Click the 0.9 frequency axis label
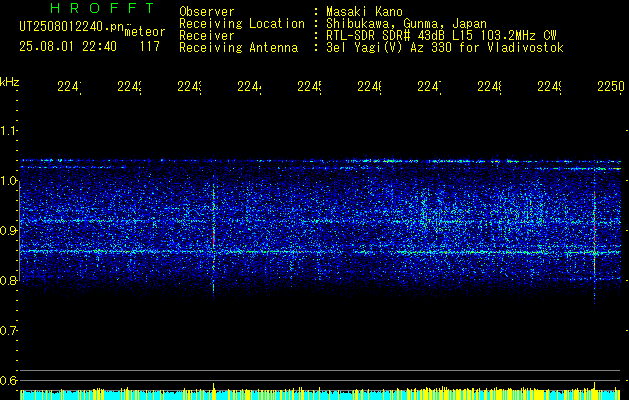The image size is (629, 400). click(x=9, y=230)
